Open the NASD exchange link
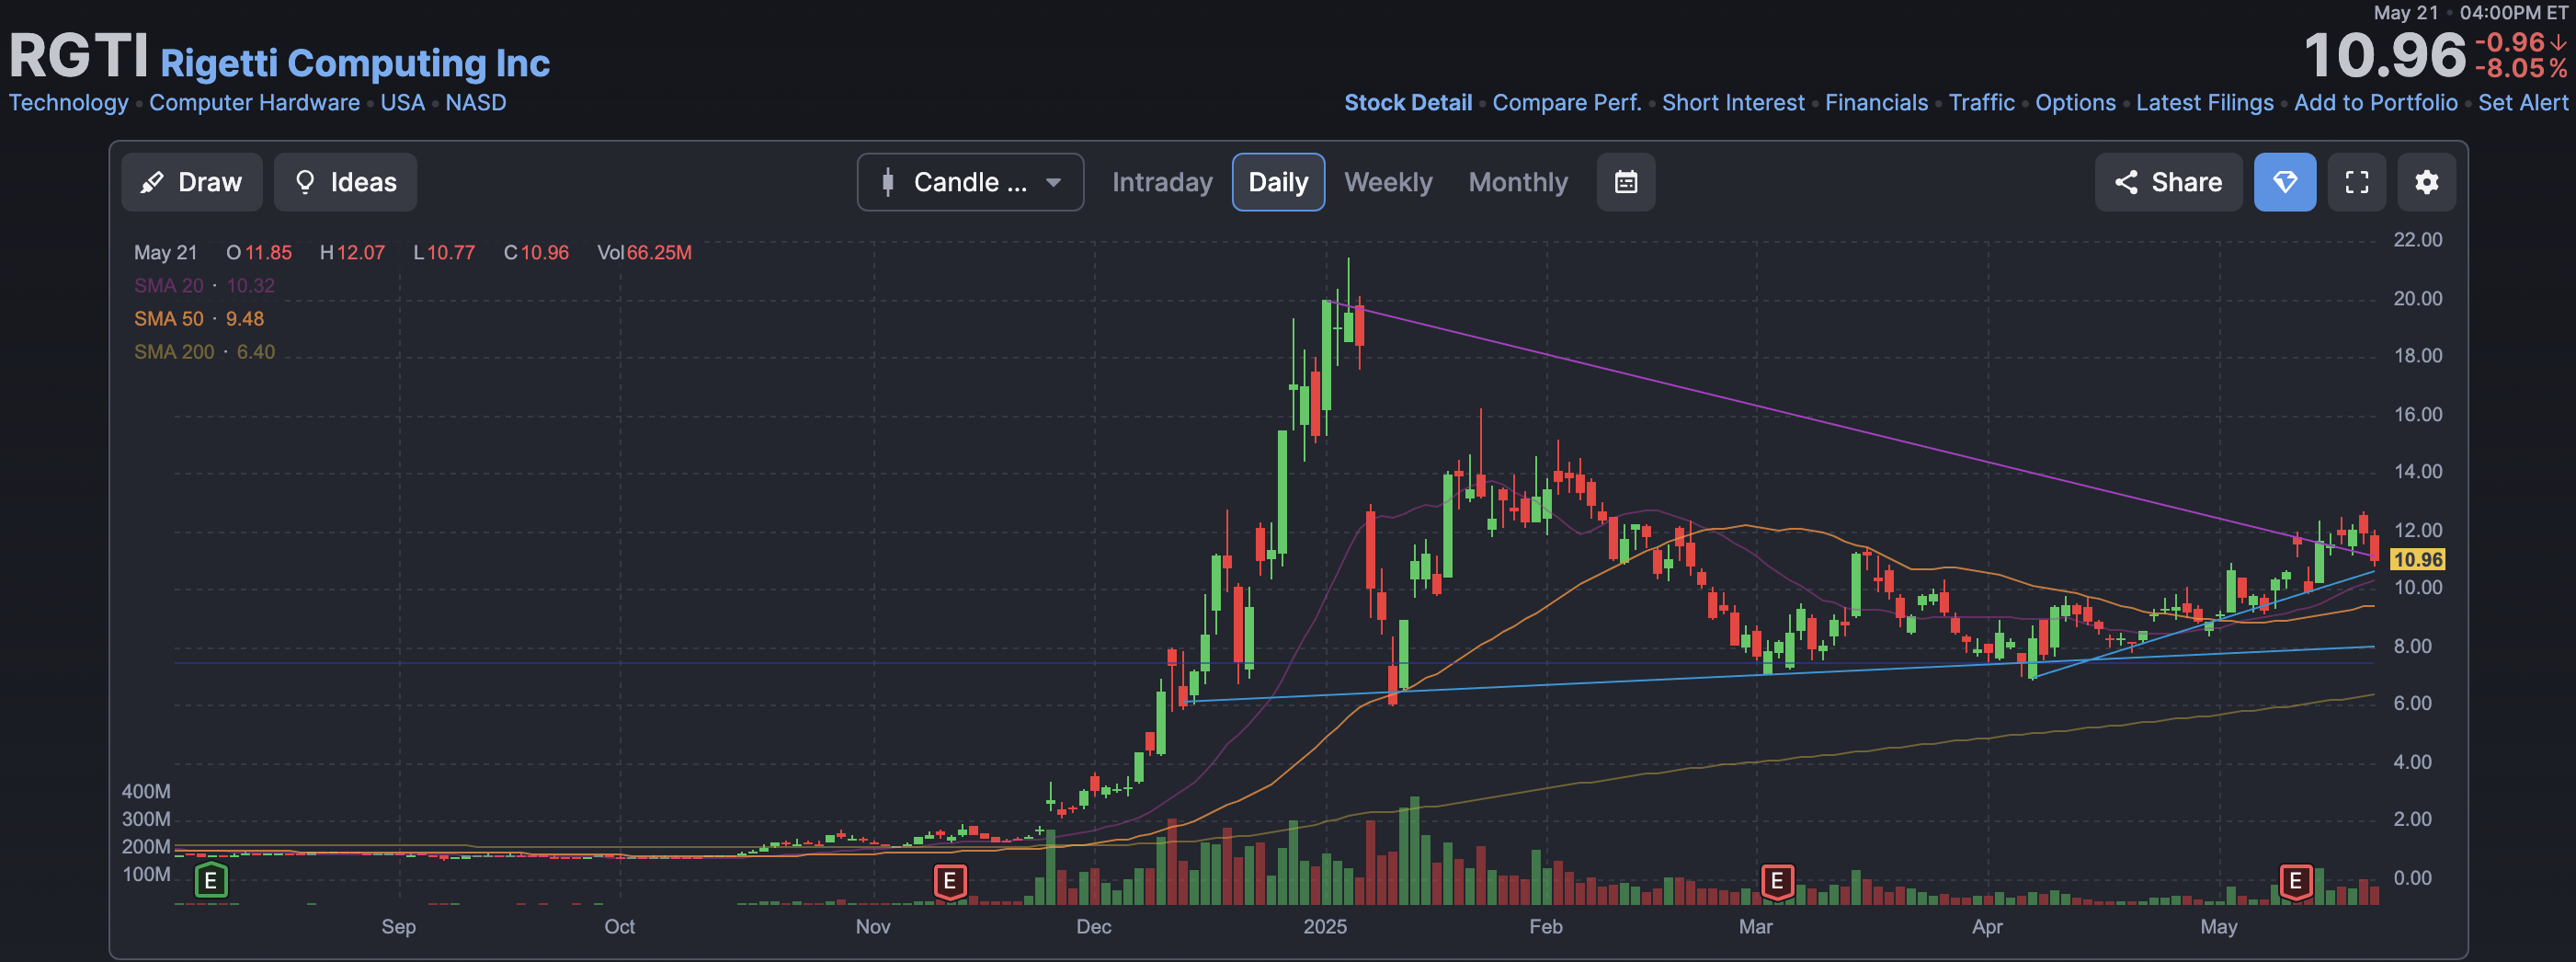The image size is (2576, 962). point(476,103)
